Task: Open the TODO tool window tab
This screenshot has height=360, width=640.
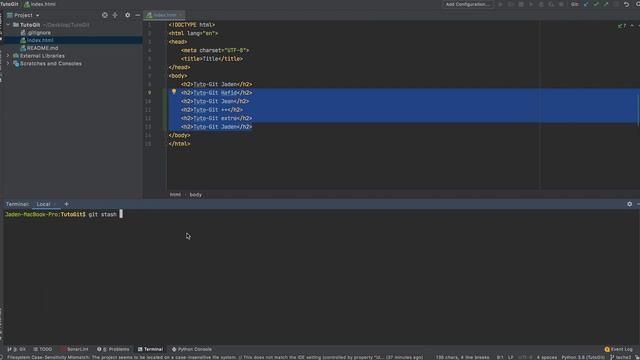Action: pyautogui.click(x=43, y=349)
